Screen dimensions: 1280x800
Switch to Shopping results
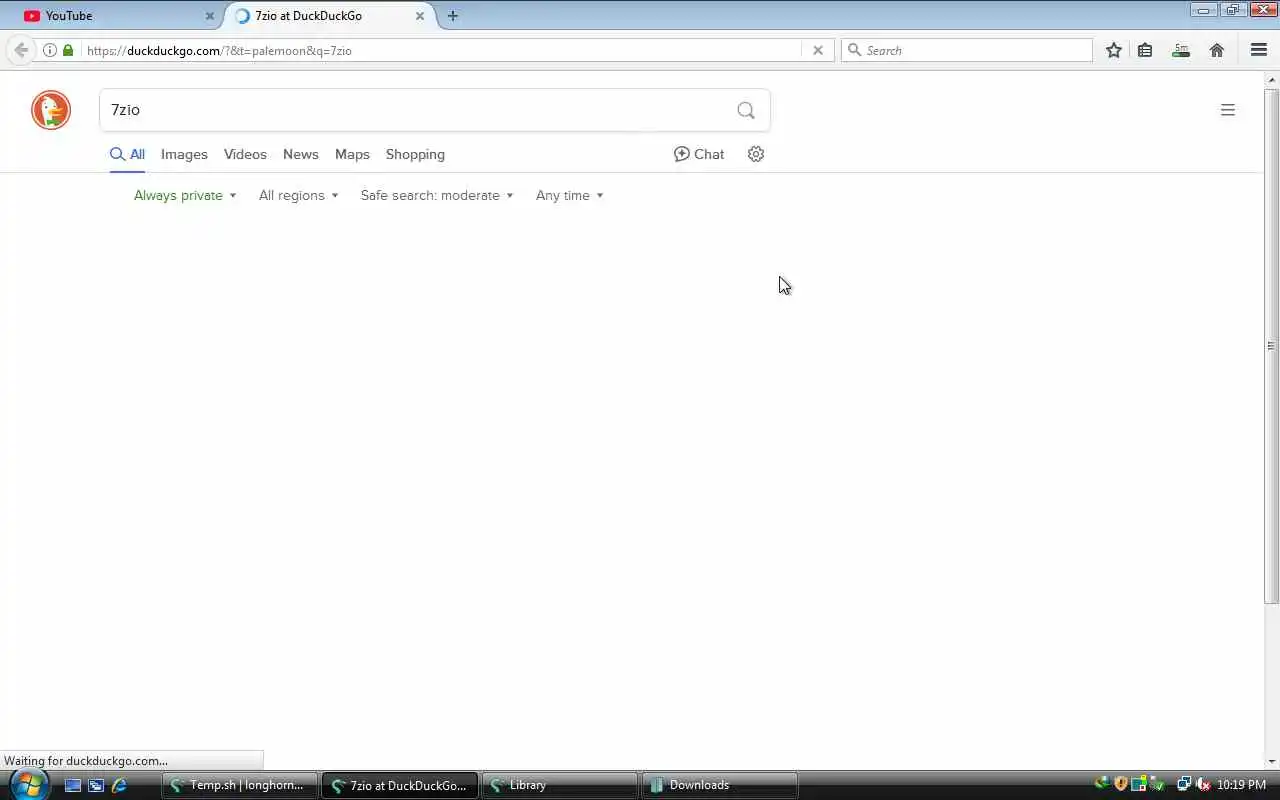[415, 154]
